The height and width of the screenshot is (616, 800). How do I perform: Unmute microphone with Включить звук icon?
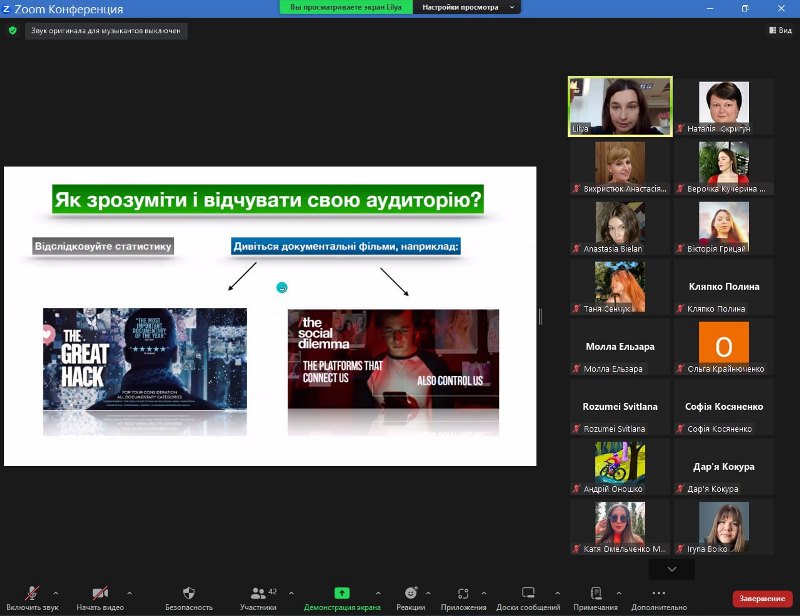click(33, 593)
